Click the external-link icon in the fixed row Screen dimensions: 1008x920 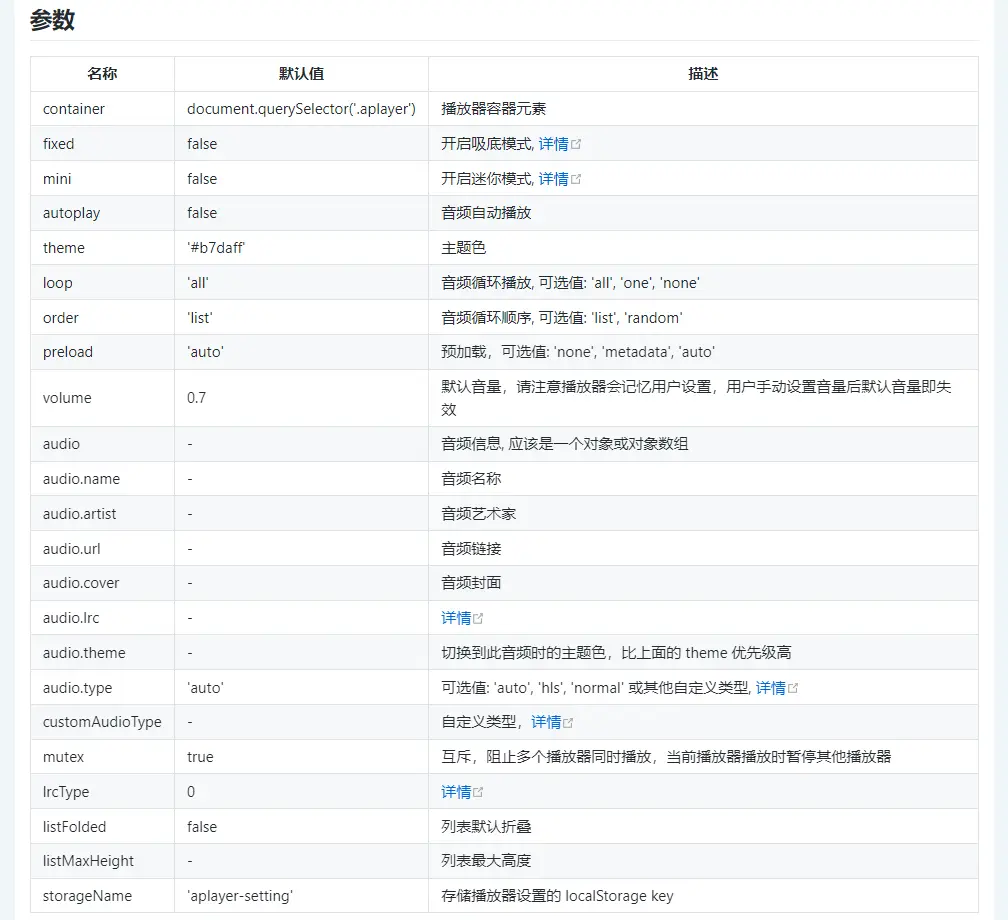[x=576, y=144]
